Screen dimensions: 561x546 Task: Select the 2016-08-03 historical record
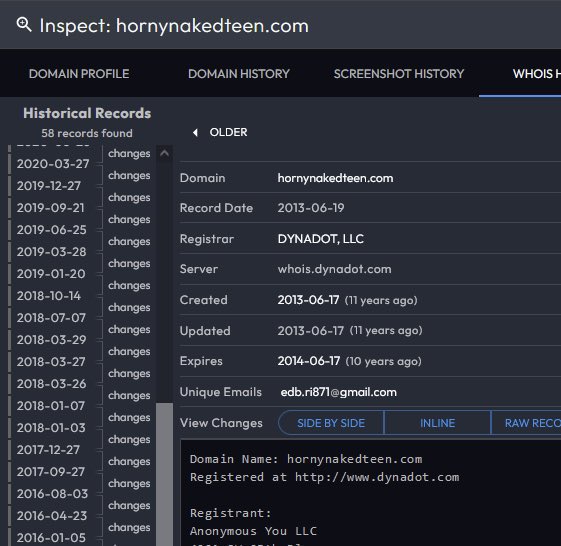point(52,494)
